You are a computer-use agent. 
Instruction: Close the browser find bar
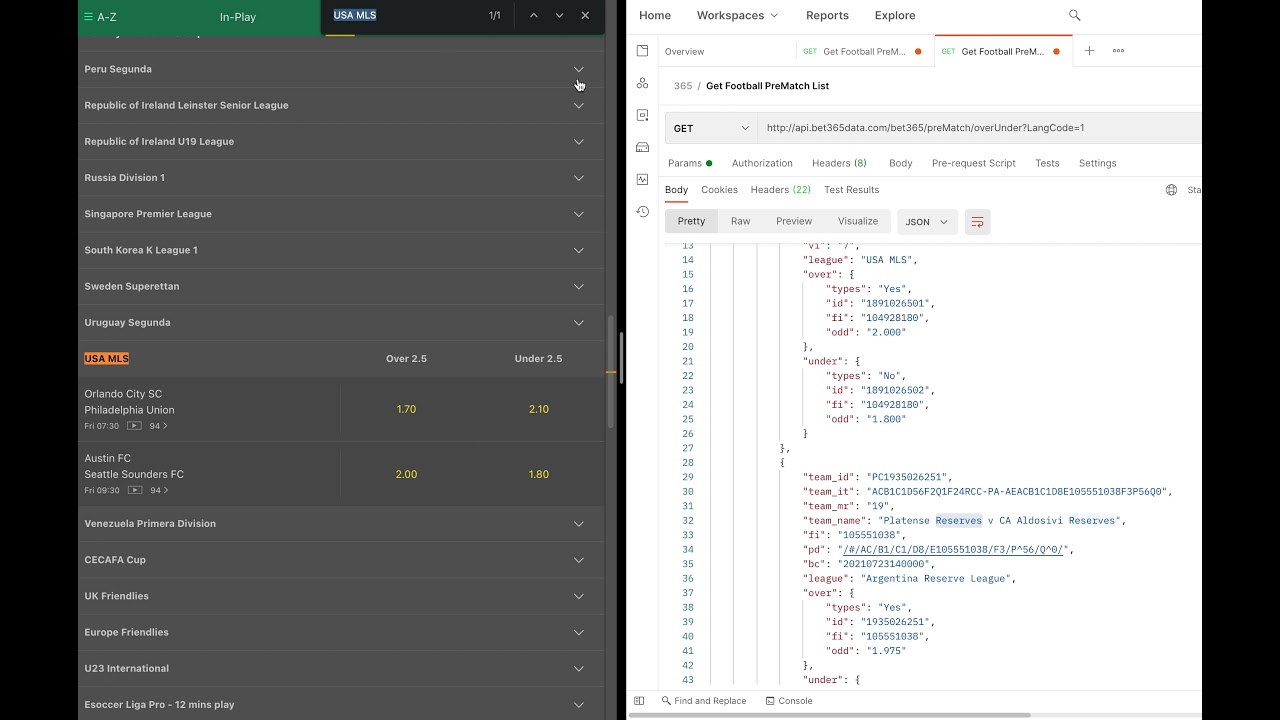click(x=585, y=15)
